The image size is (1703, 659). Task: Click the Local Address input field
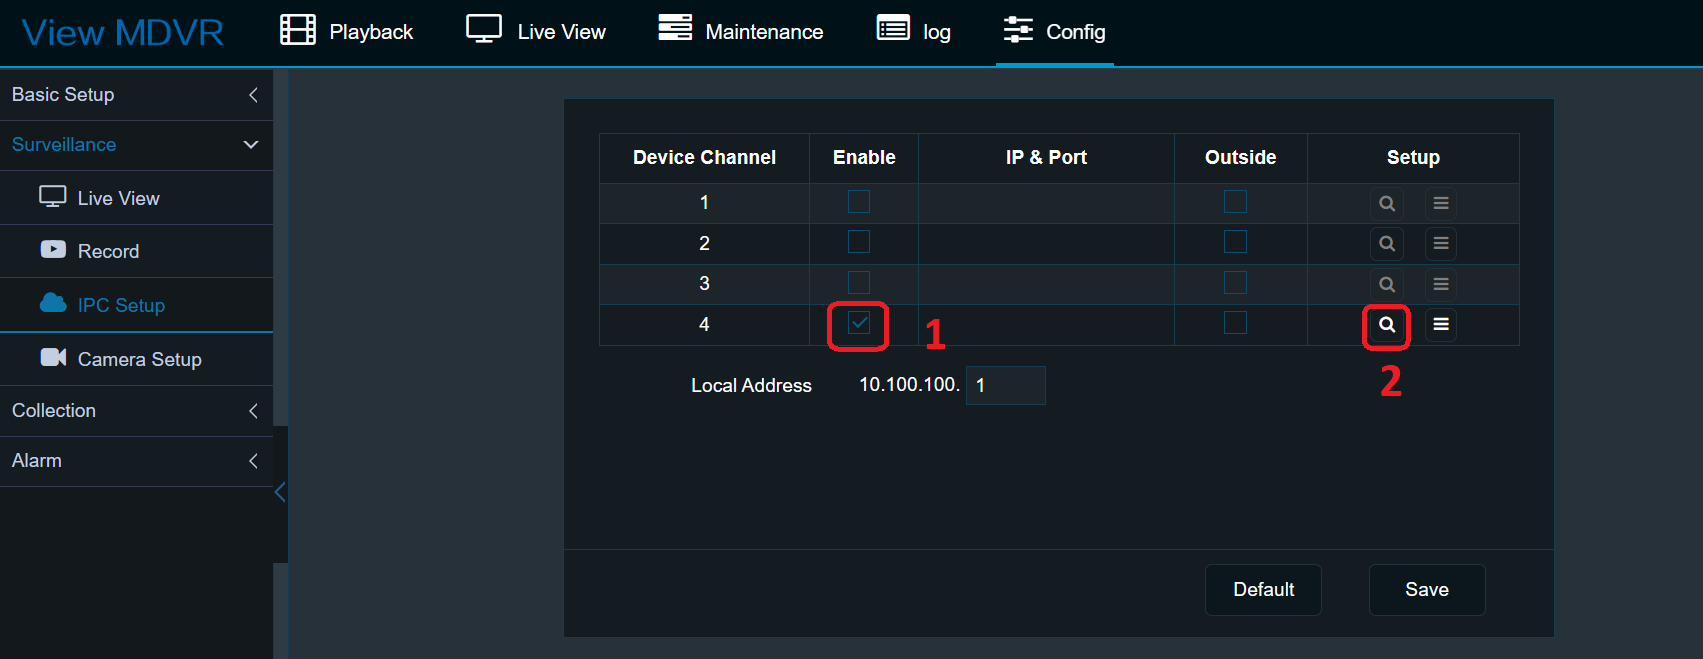[1005, 385]
